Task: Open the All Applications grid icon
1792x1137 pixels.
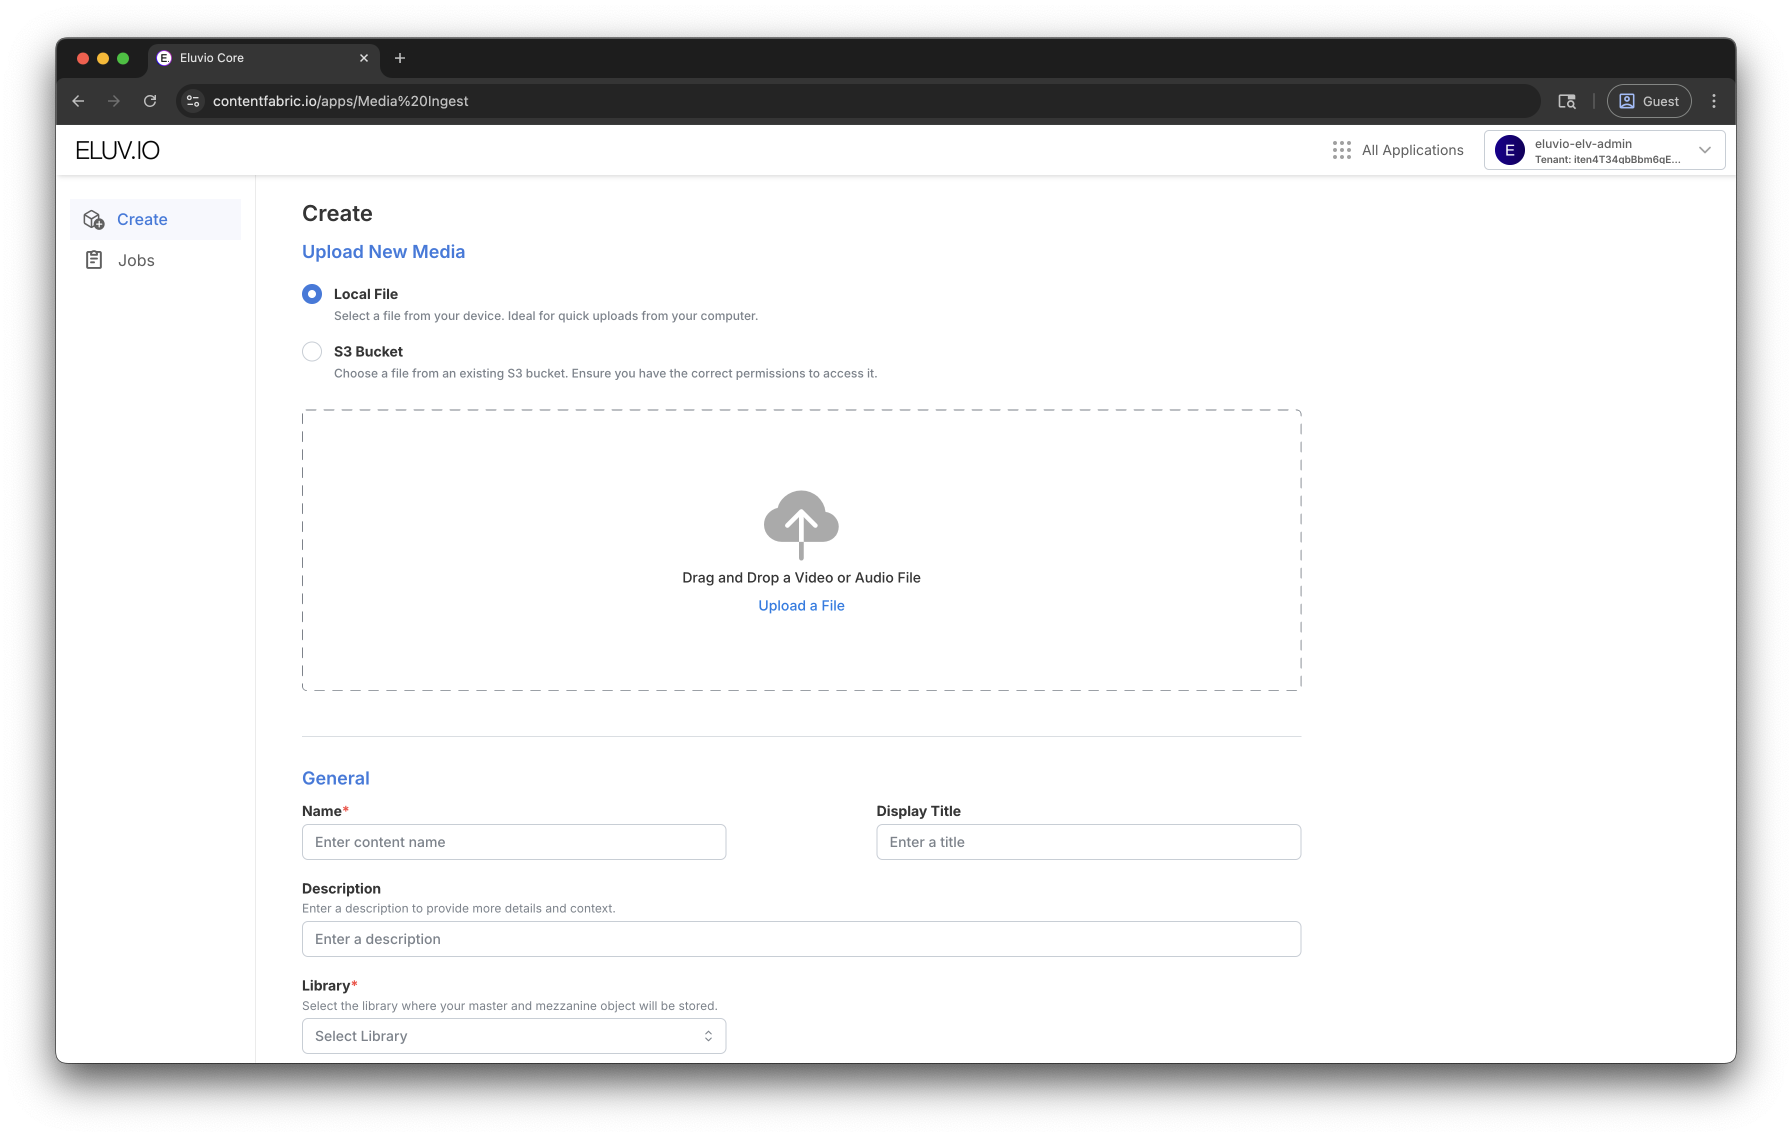Action: click(x=1341, y=150)
